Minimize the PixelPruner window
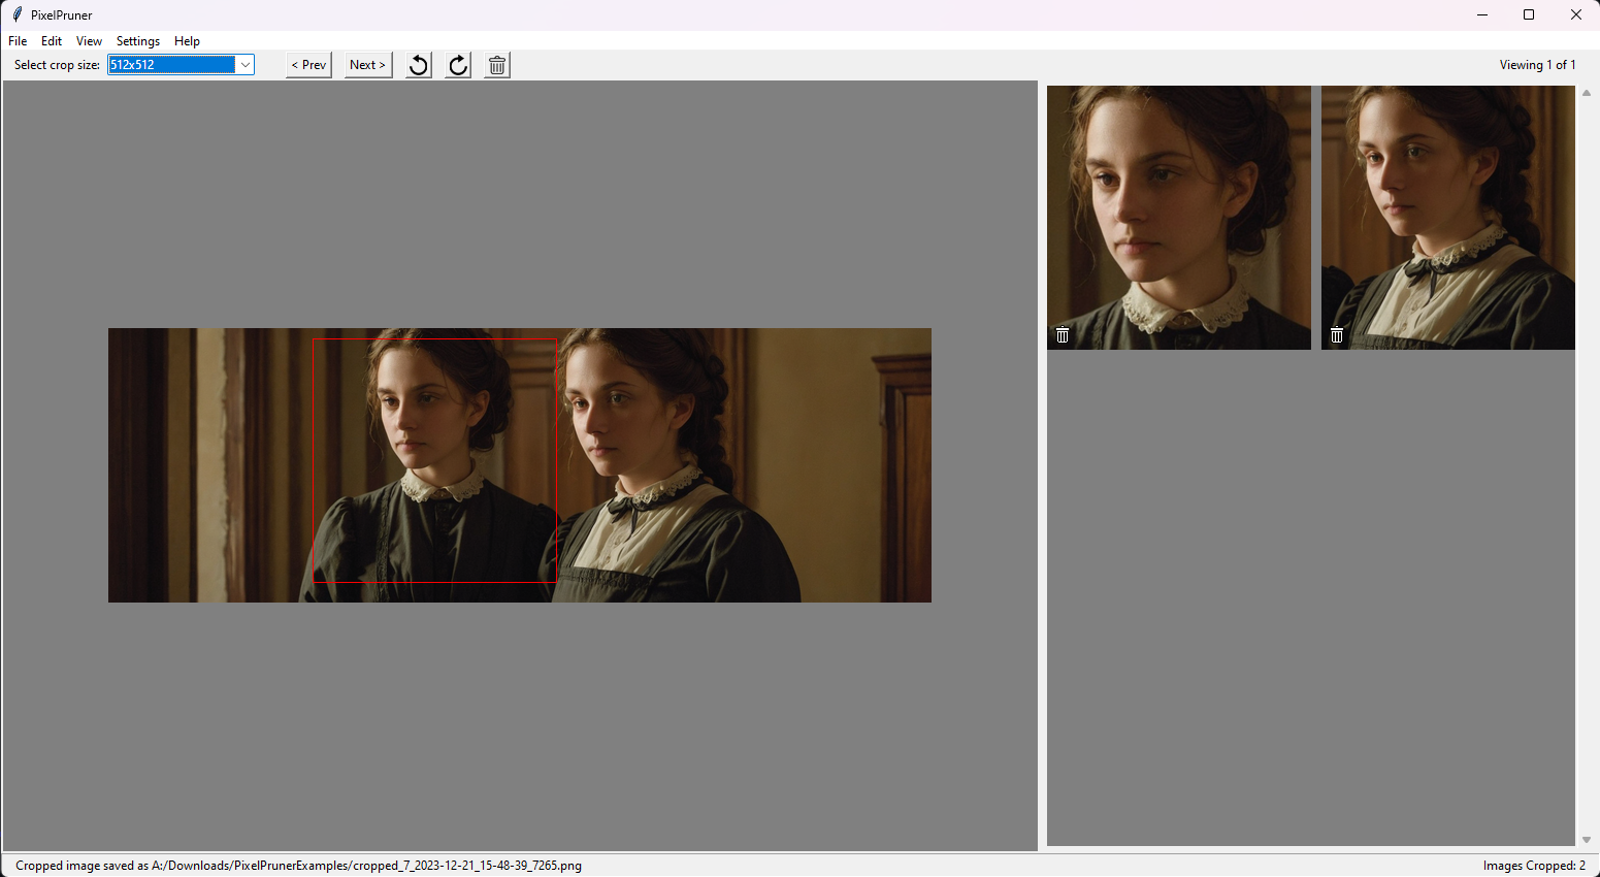This screenshot has height=877, width=1600. [1483, 15]
